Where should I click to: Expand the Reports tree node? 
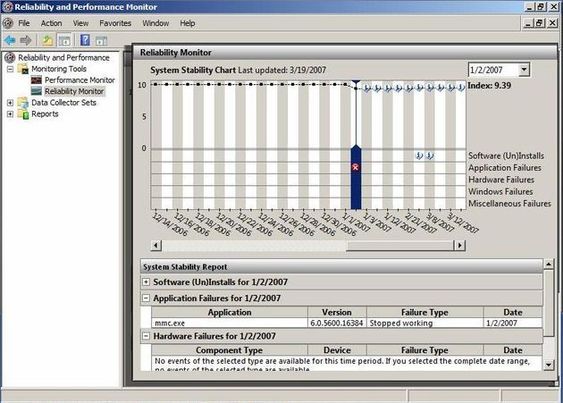coord(10,114)
